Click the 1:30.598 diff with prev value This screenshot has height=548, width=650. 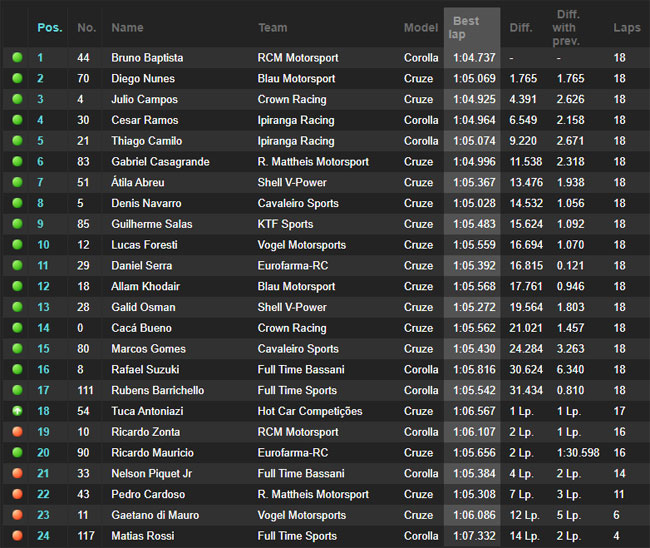pyautogui.click(x=578, y=453)
